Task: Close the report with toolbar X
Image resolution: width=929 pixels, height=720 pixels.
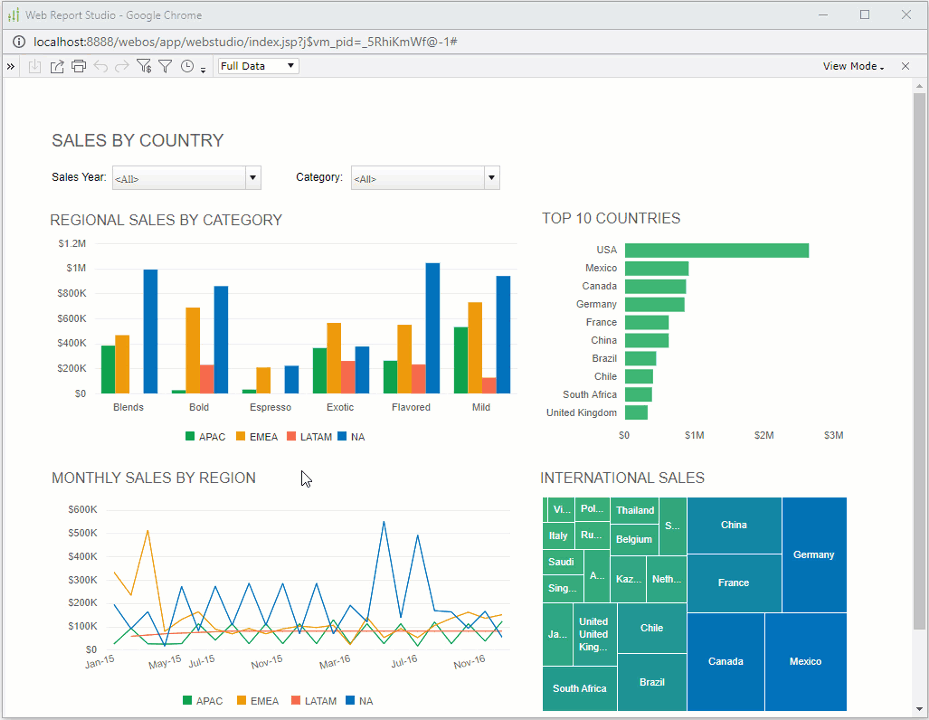Action: (x=905, y=67)
